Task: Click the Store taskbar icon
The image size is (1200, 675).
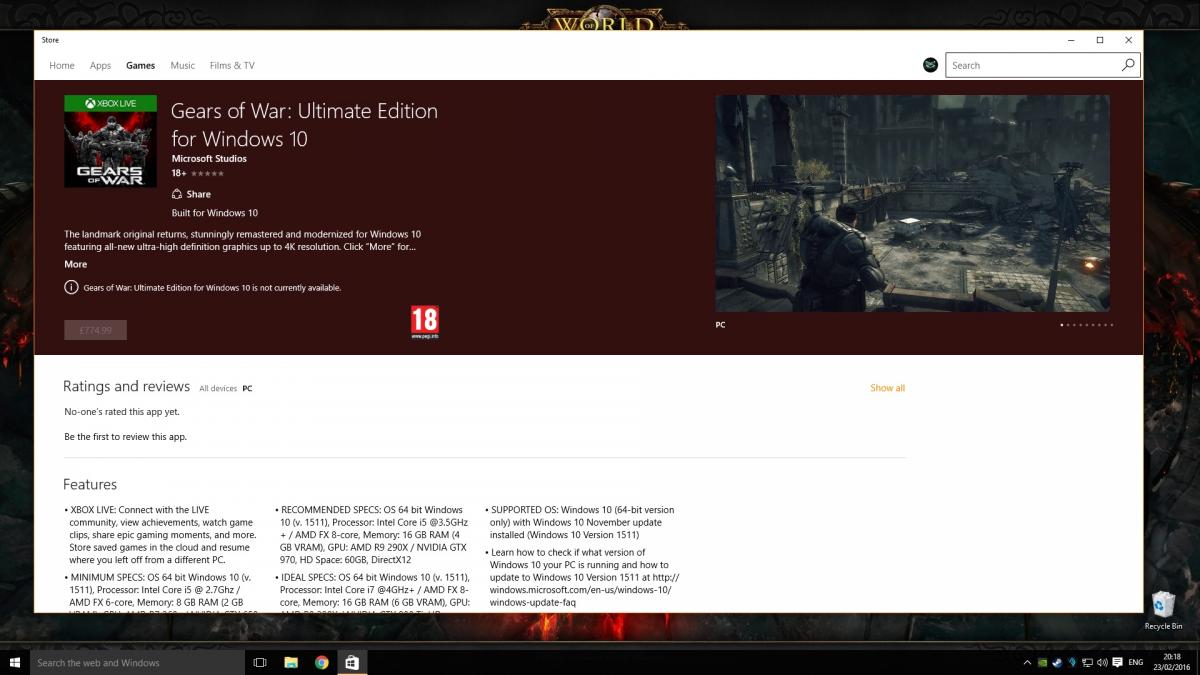Action: [x=352, y=662]
